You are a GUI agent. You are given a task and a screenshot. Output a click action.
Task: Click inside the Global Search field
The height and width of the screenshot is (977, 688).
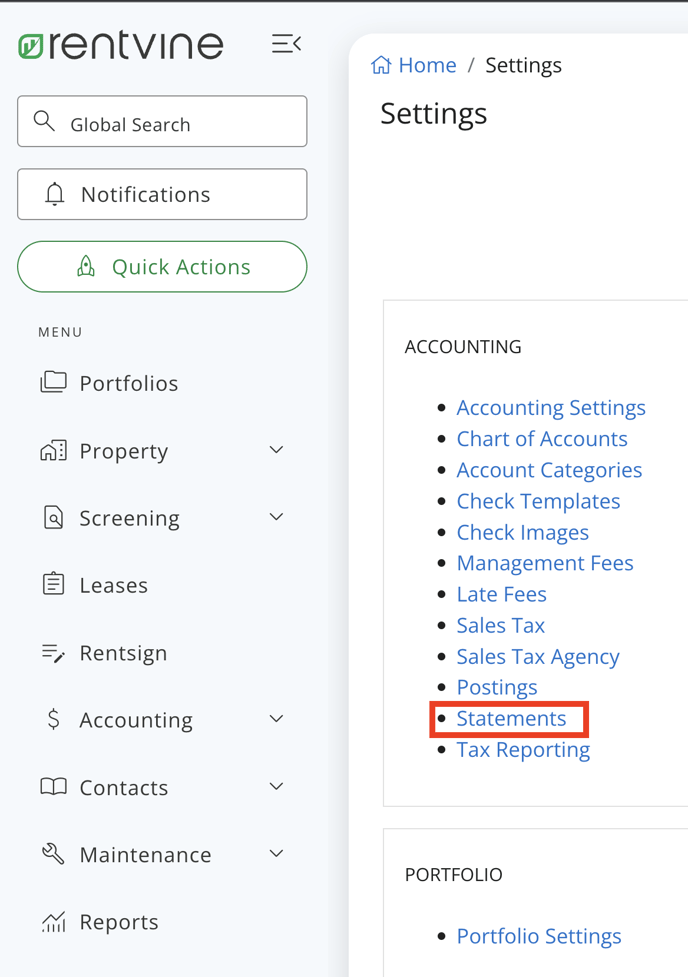point(162,121)
